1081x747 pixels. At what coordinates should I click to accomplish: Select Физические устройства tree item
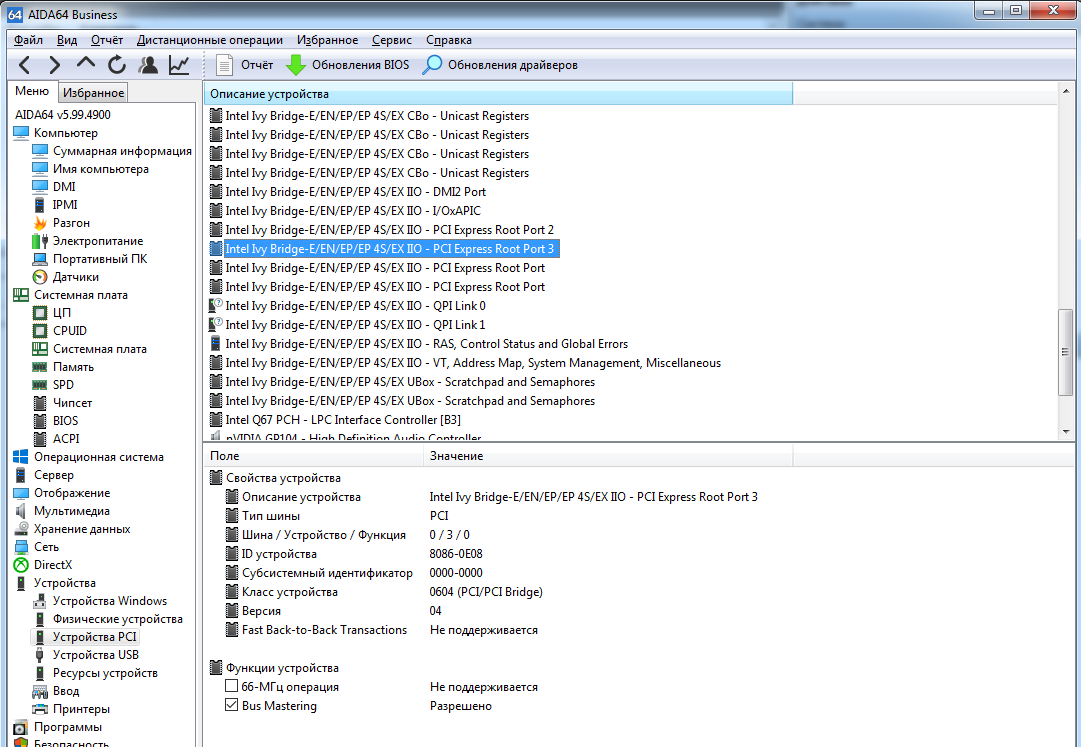118,619
